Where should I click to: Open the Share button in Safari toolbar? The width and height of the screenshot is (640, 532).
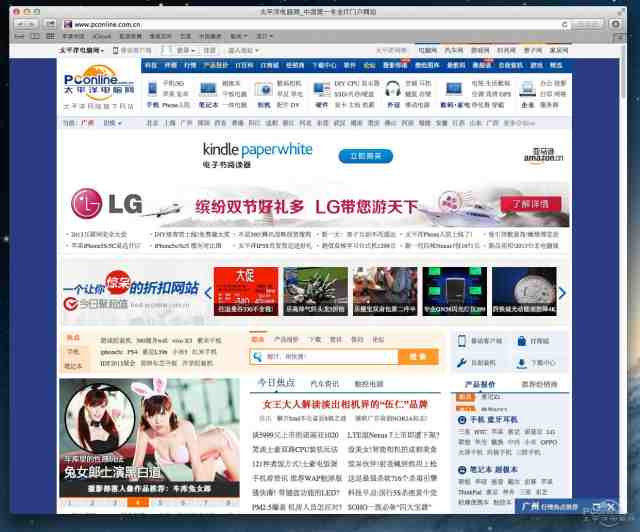click(50, 24)
